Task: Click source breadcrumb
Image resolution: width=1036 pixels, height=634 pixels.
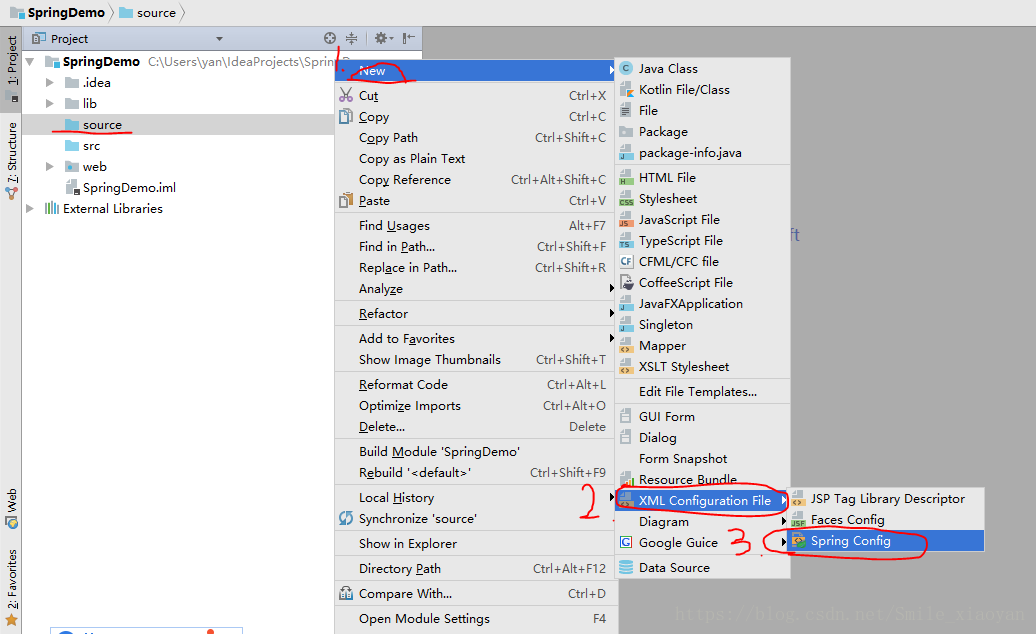Action: click(x=148, y=13)
